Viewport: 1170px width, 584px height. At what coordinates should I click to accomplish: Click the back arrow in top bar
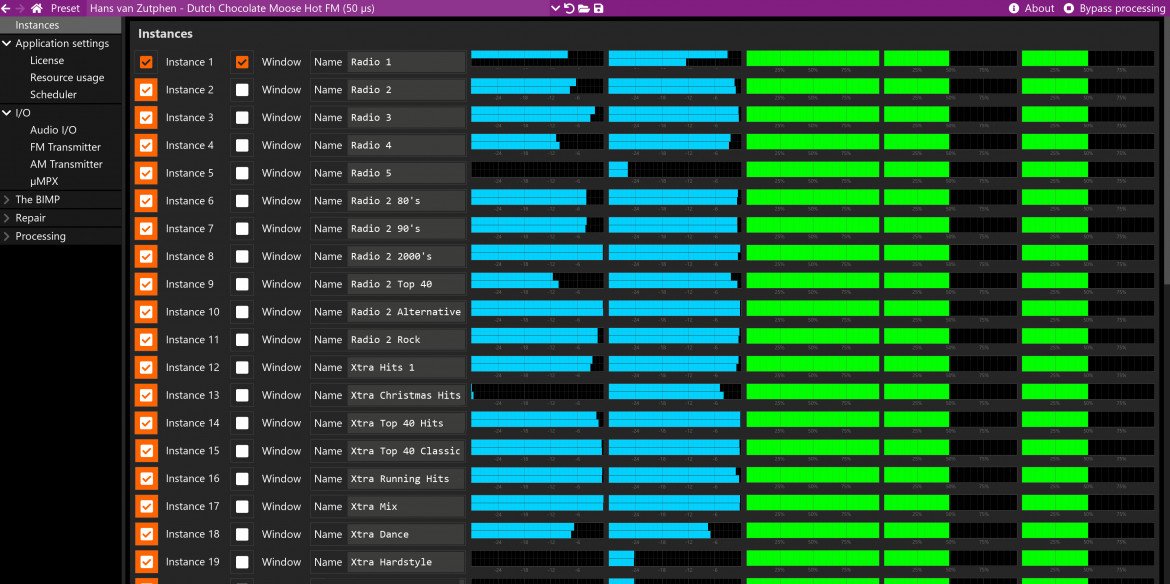pyautogui.click(x=6, y=8)
